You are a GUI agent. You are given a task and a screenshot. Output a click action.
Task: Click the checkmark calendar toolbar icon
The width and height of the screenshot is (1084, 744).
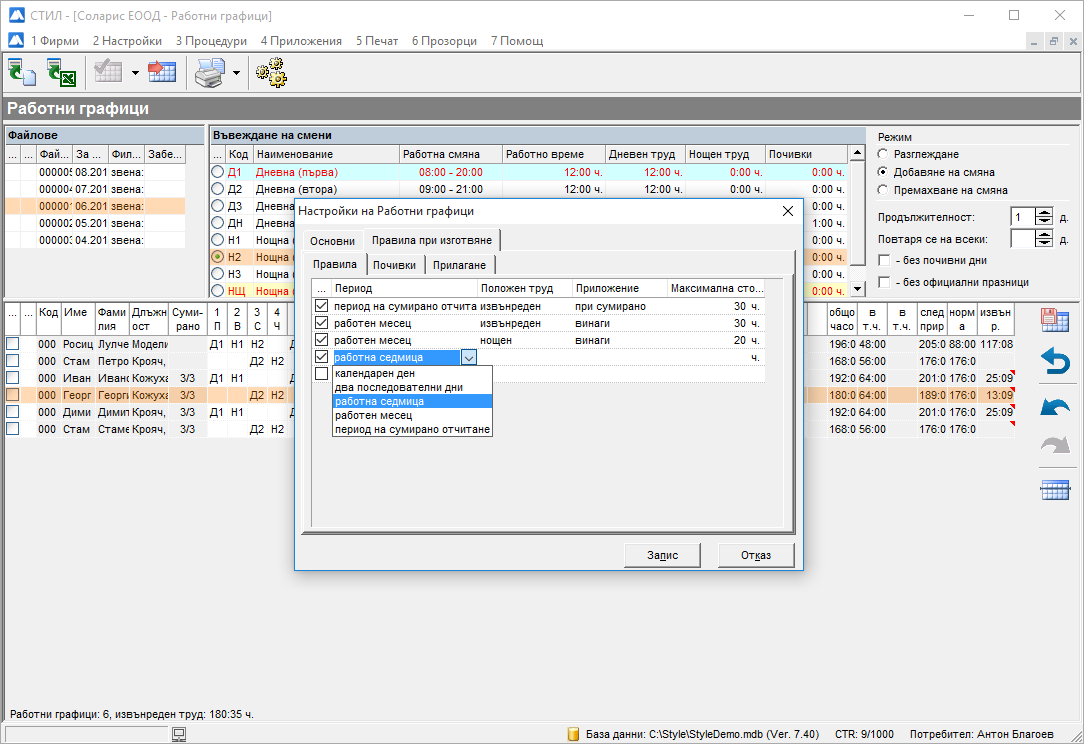coord(109,72)
